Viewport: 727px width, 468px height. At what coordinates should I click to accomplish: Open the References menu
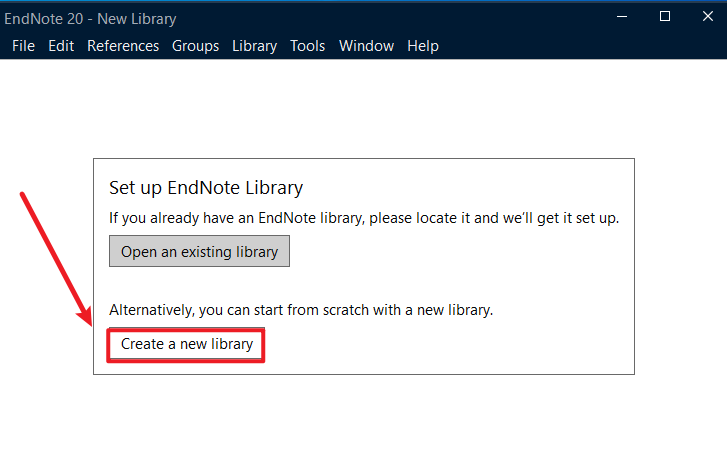(x=123, y=46)
